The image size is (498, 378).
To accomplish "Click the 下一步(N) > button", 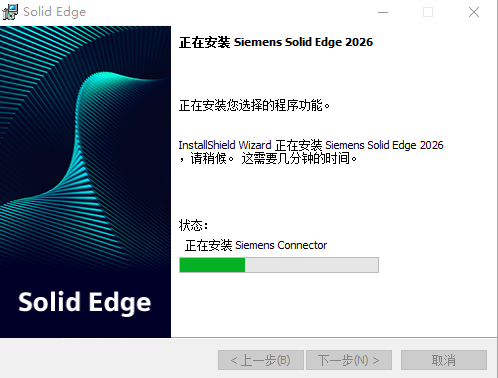I will [x=349, y=360].
